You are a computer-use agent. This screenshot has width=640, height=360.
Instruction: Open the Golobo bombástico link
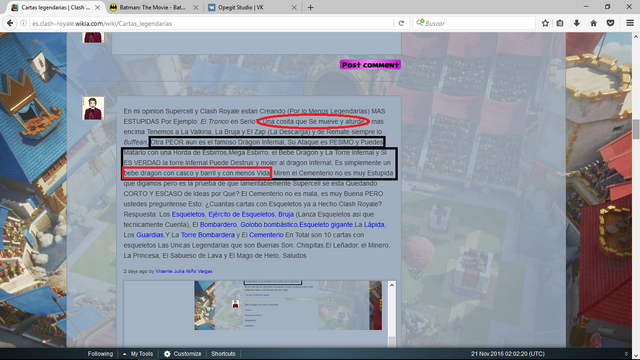tap(269, 224)
